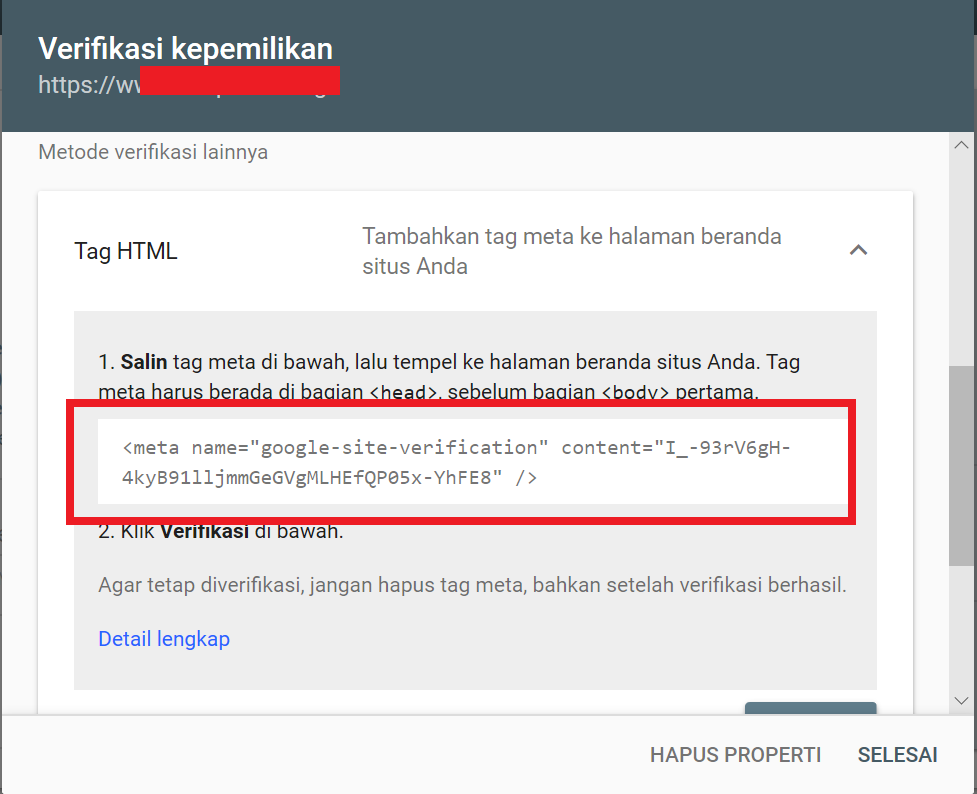Click the 'Tambahkan tag meta' description text
This screenshot has height=794, width=977.
click(571, 252)
